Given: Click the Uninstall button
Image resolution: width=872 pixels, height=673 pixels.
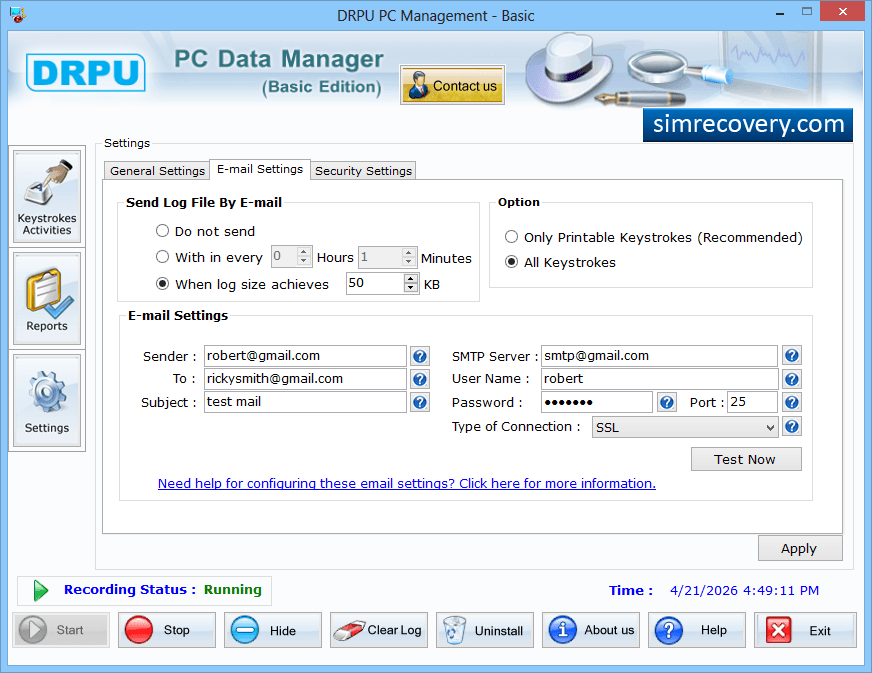Looking at the screenshot, I should tap(485, 630).
